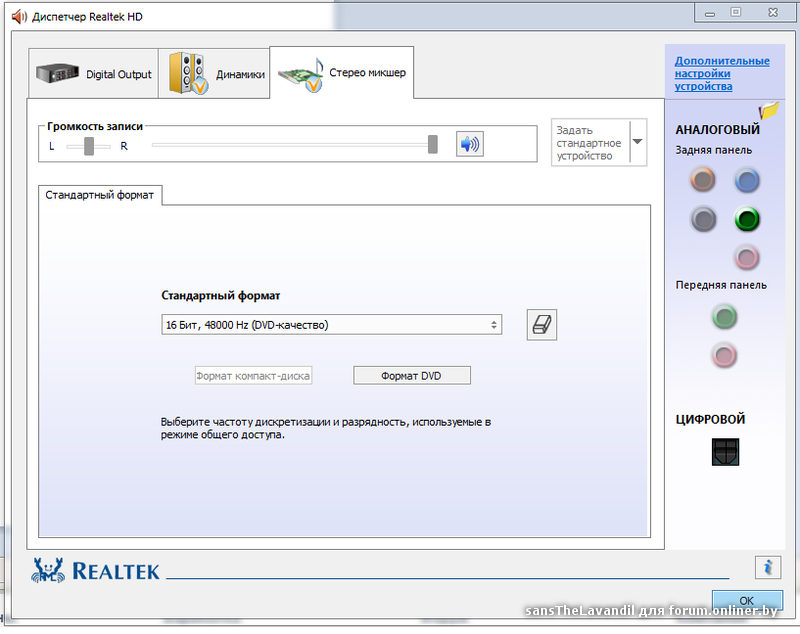Select the green front panel jack

pyautogui.click(x=724, y=317)
